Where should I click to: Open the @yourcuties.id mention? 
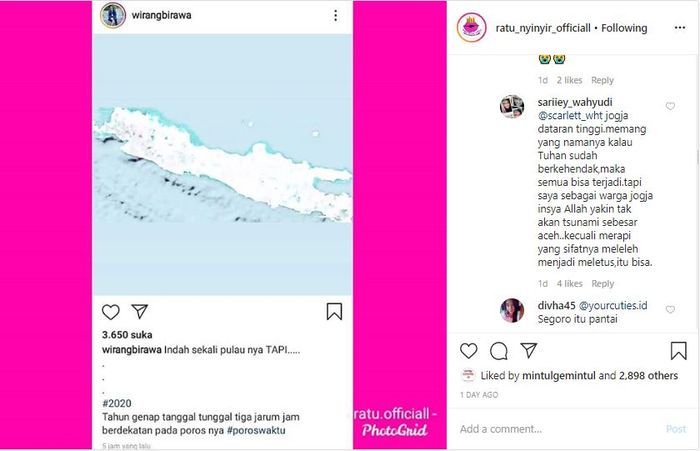613,305
